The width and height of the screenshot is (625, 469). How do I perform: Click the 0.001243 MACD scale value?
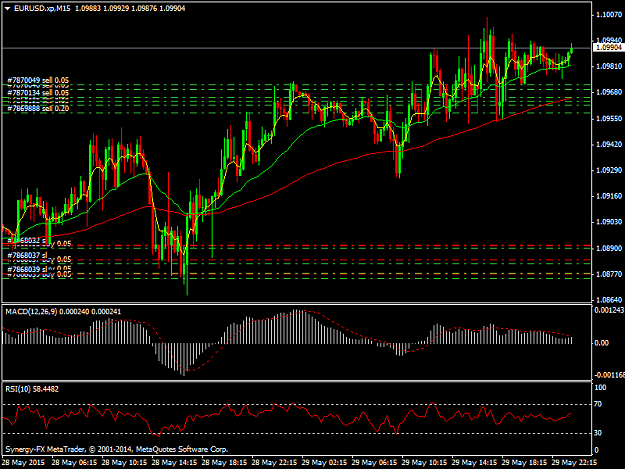pyautogui.click(x=609, y=310)
